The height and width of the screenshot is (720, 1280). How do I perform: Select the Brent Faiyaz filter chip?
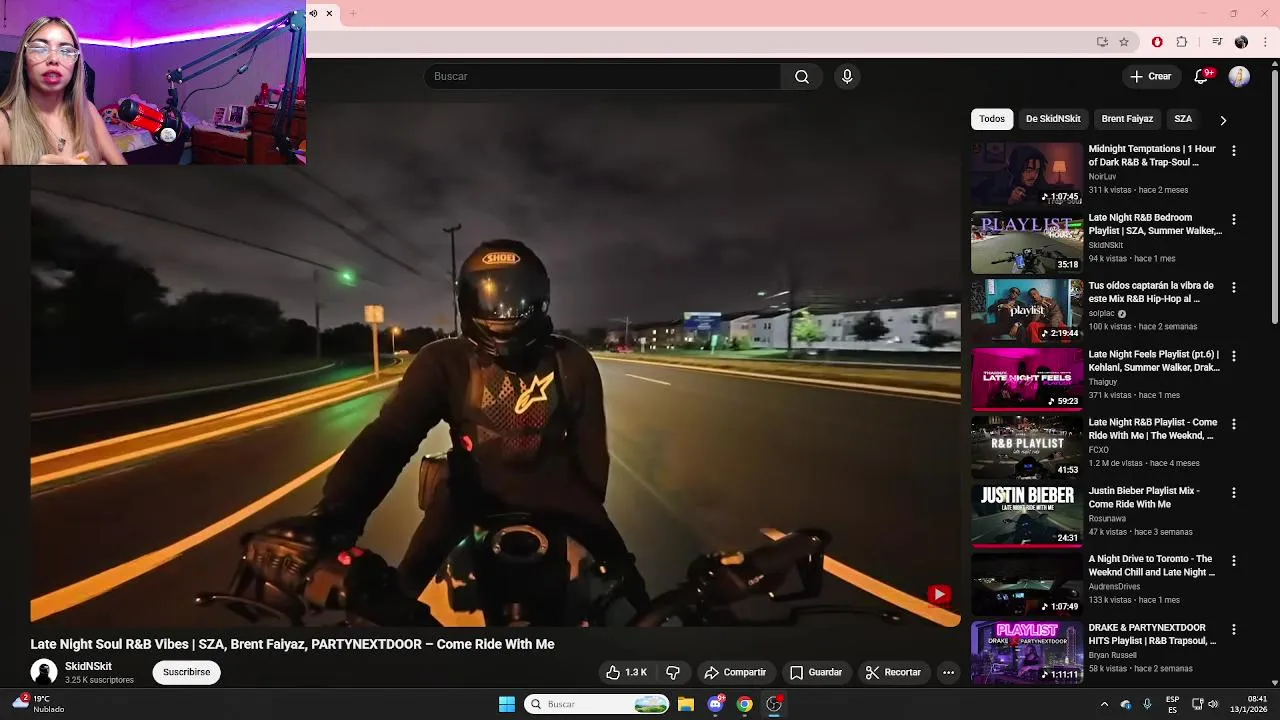(1127, 119)
